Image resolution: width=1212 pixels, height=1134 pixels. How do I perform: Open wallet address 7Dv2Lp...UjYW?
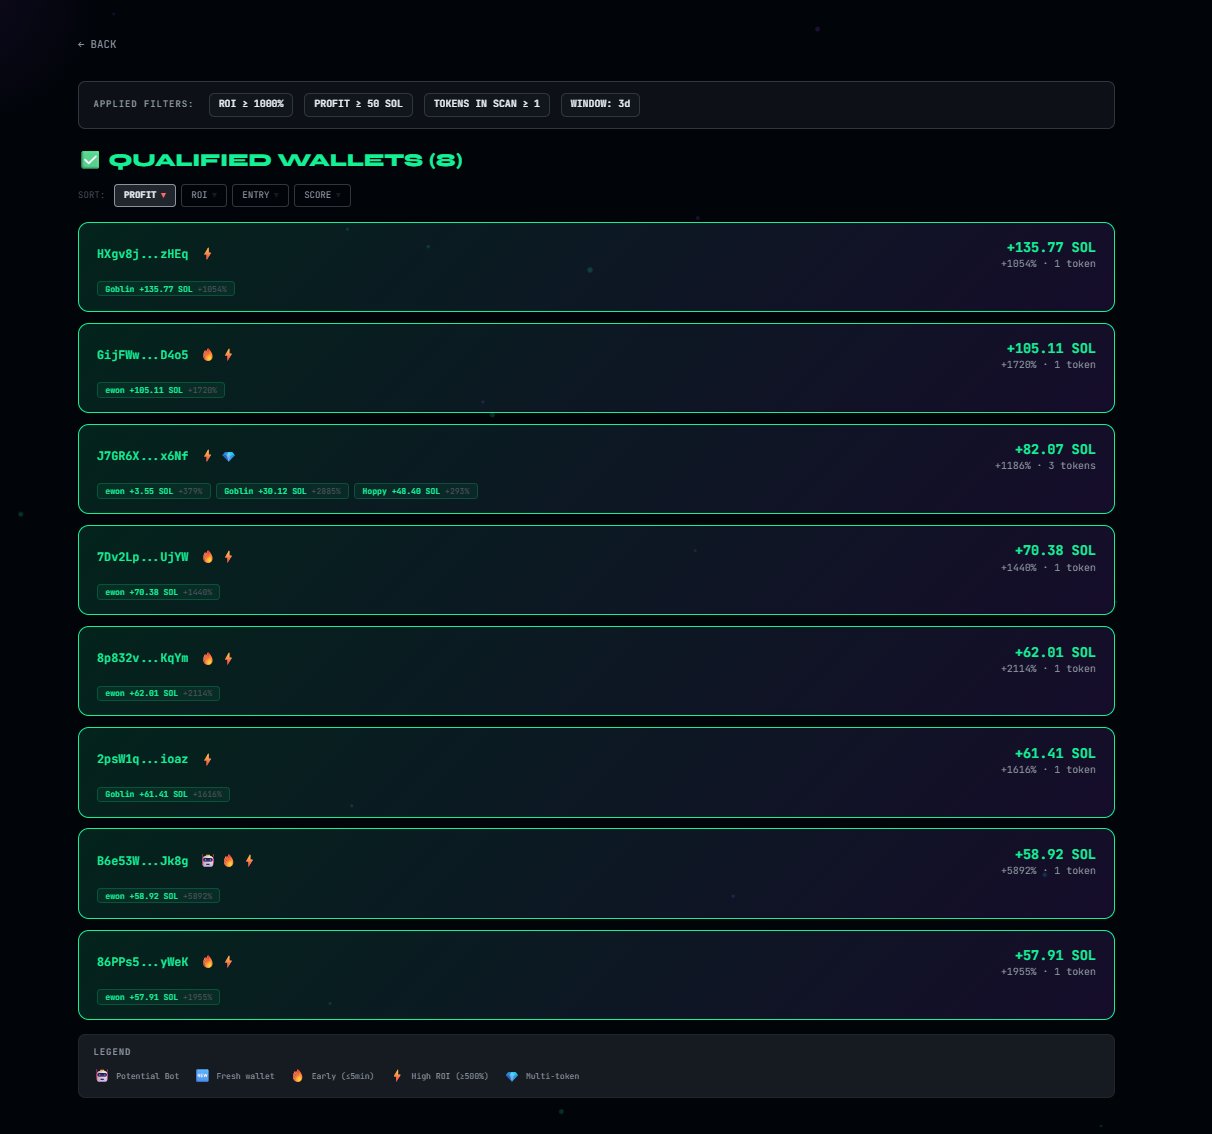coord(142,557)
